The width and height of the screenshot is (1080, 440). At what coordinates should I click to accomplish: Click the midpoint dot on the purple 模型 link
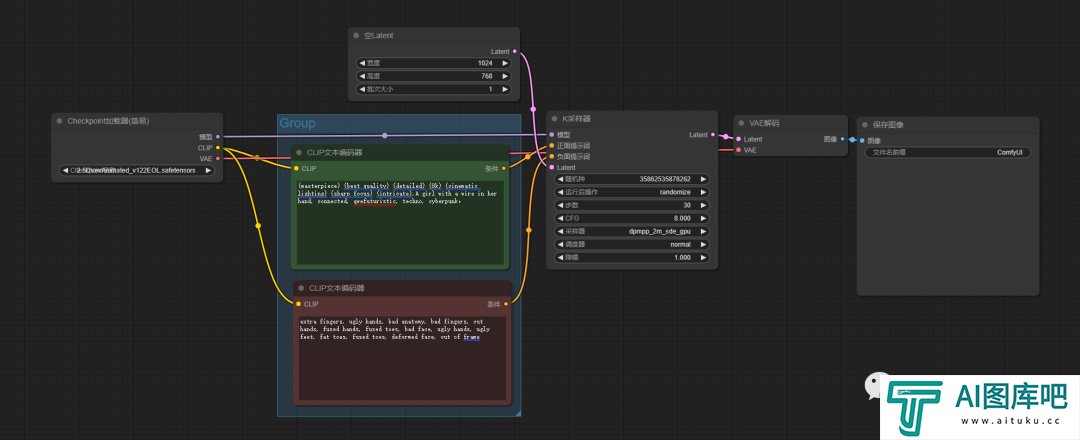pyautogui.click(x=384, y=136)
